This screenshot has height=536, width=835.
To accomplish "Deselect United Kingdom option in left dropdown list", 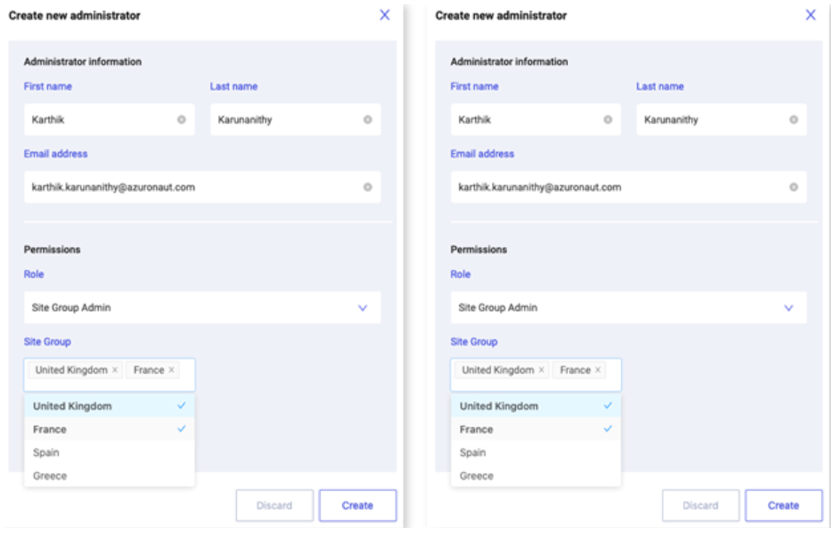I will tap(109, 406).
